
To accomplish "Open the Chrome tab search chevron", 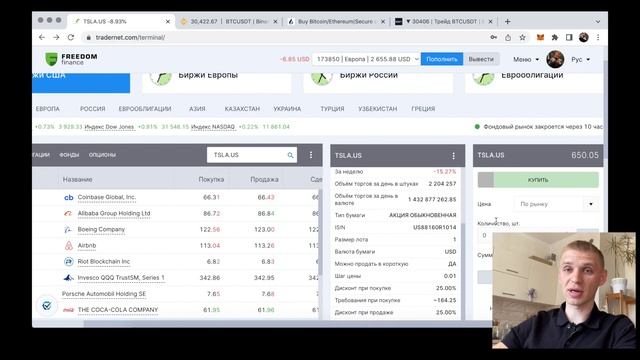I will click(598, 21).
